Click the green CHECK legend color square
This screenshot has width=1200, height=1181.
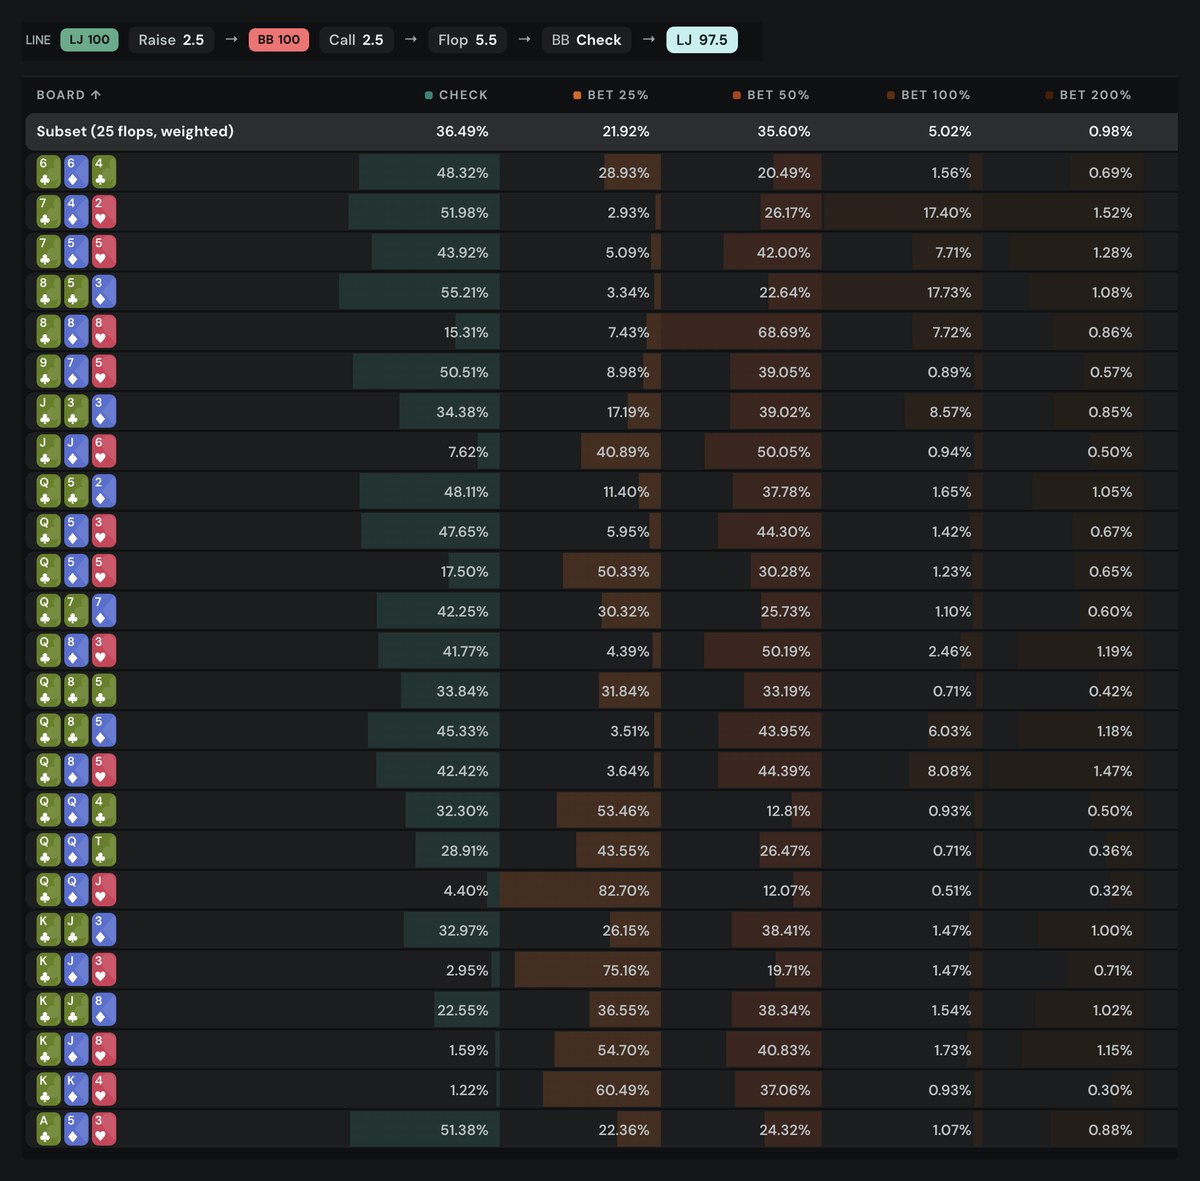tap(429, 95)
